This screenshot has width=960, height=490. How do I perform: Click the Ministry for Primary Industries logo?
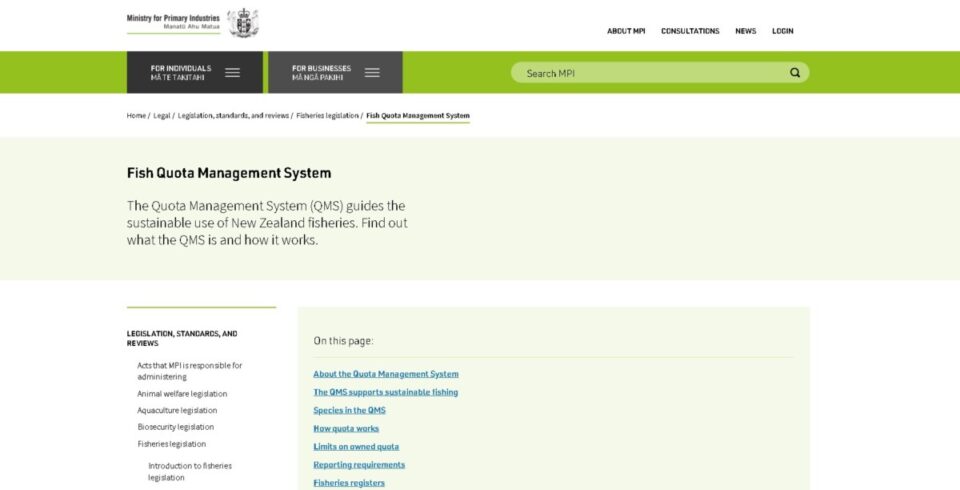click(192, 23)
